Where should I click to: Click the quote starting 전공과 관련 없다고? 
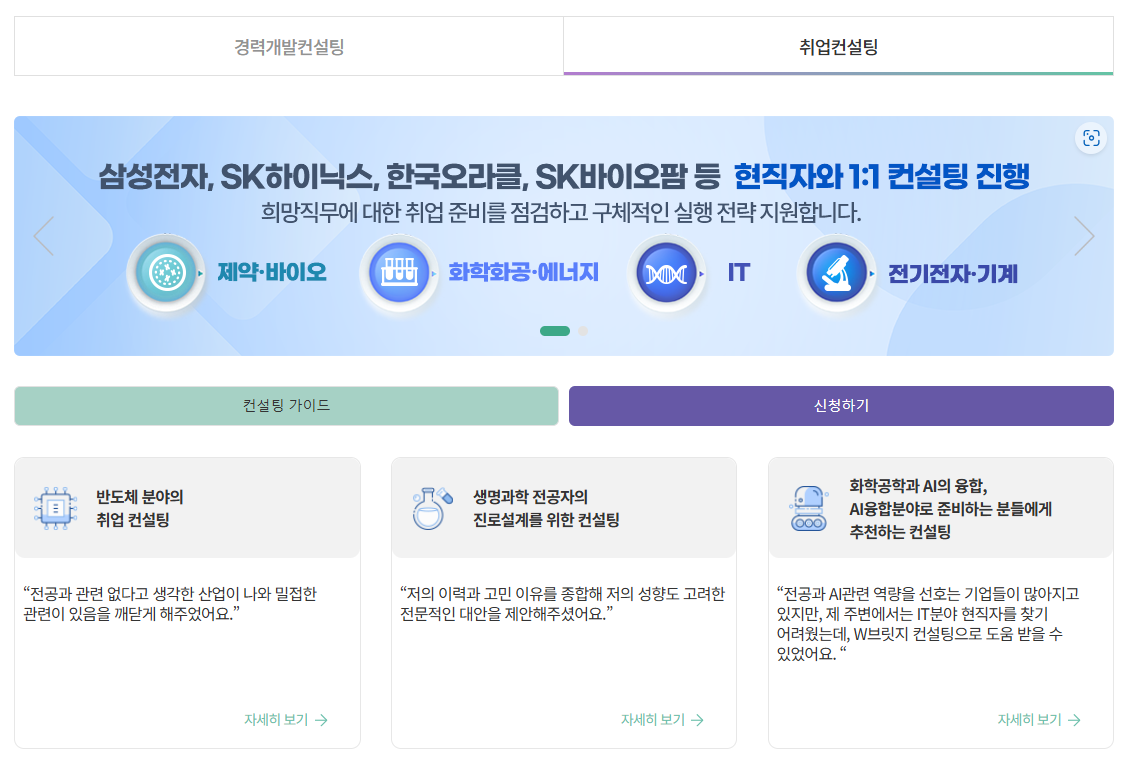click(x=170, y=604)
